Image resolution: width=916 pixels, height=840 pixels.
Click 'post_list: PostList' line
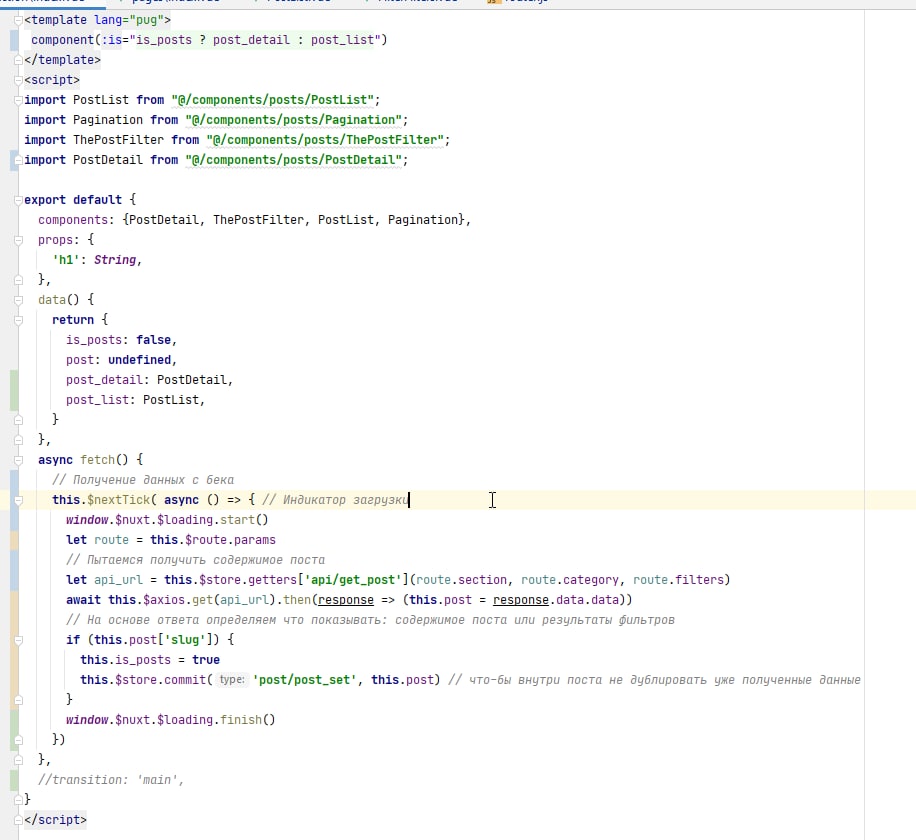[x=132, y=400]
